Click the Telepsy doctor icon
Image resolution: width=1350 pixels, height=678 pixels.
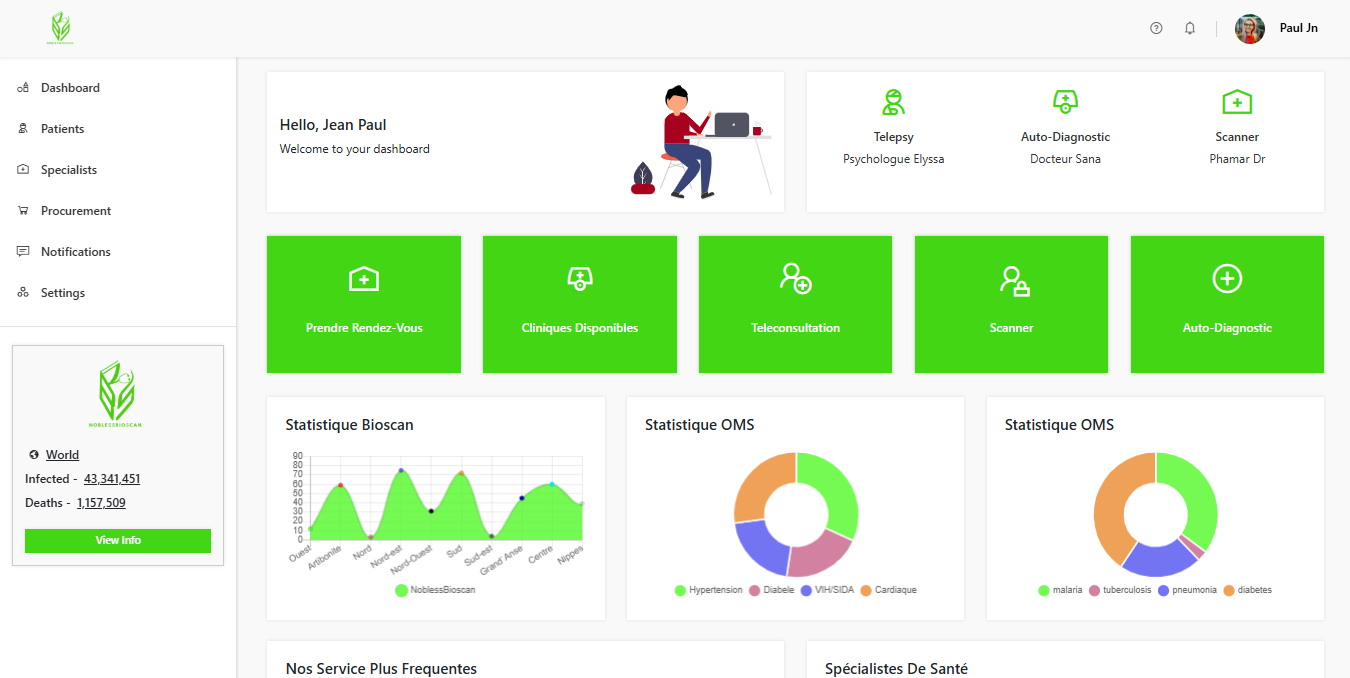tap(893, 102)
